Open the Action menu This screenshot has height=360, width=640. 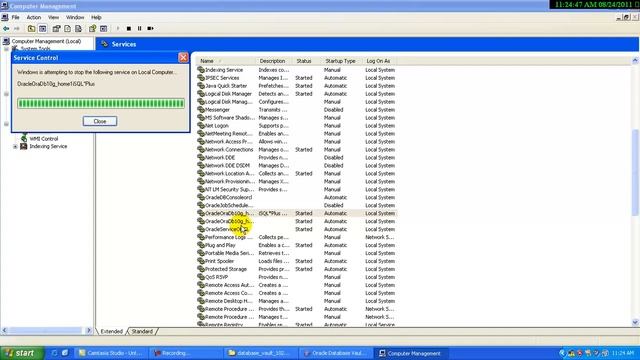tap(34, 18)
